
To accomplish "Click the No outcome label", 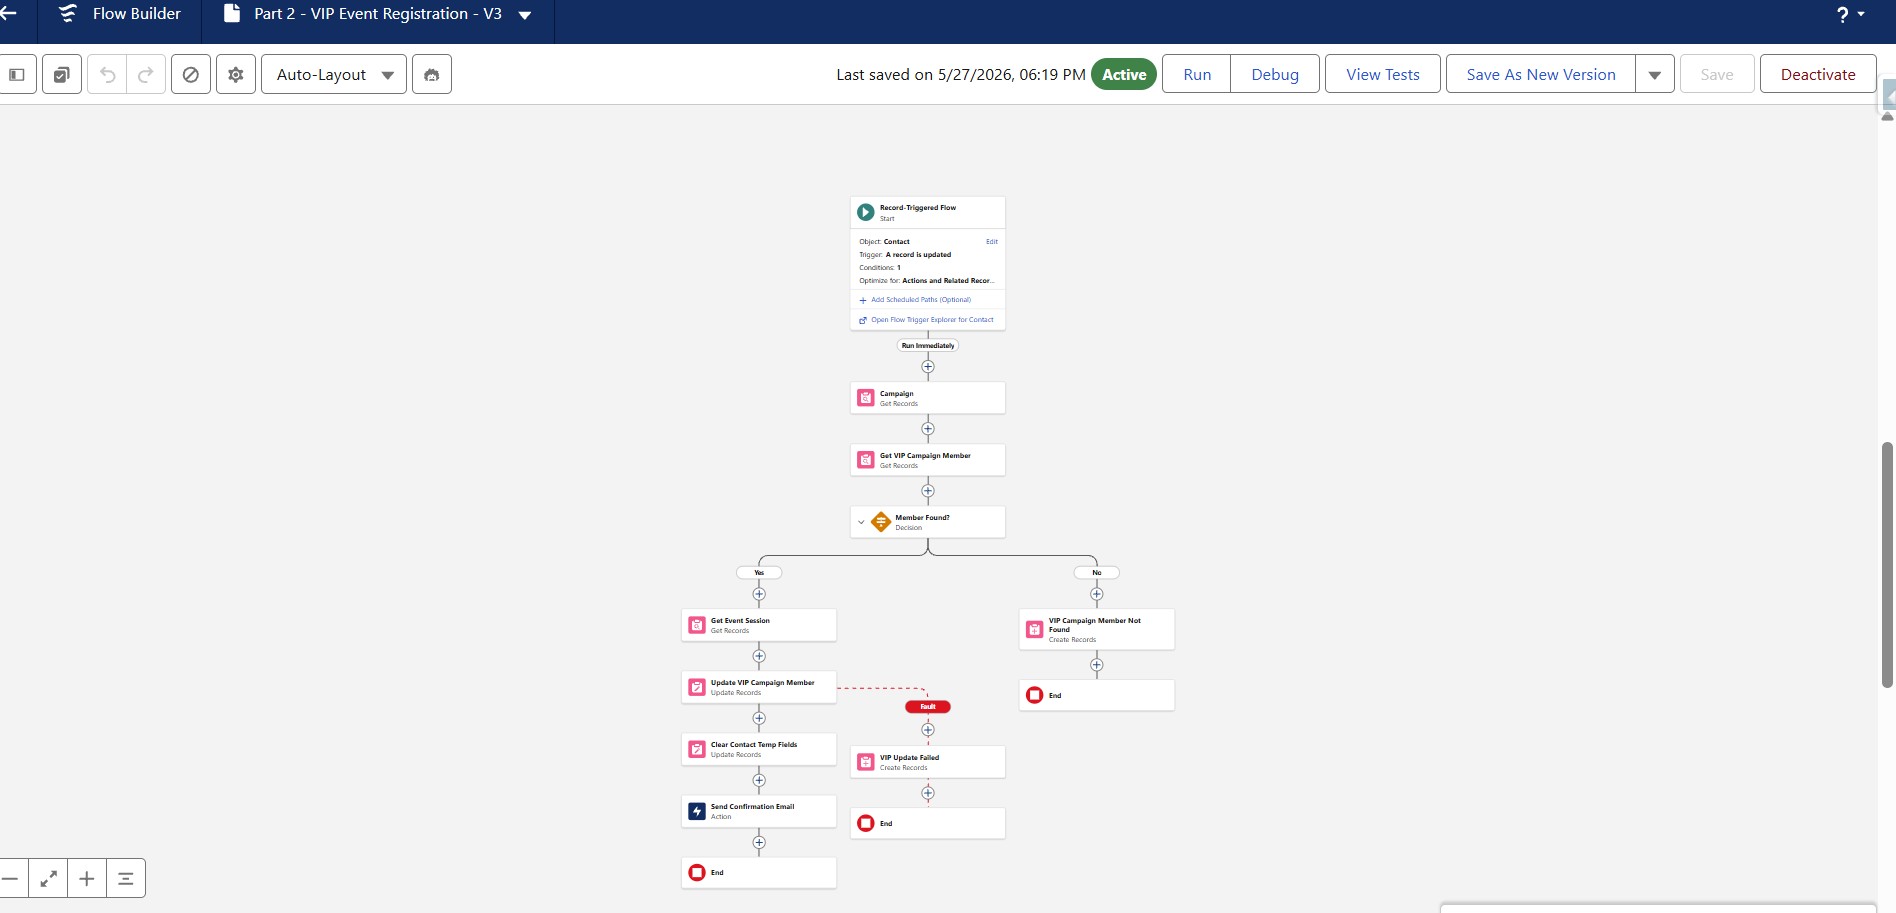I will [1097, 573].
